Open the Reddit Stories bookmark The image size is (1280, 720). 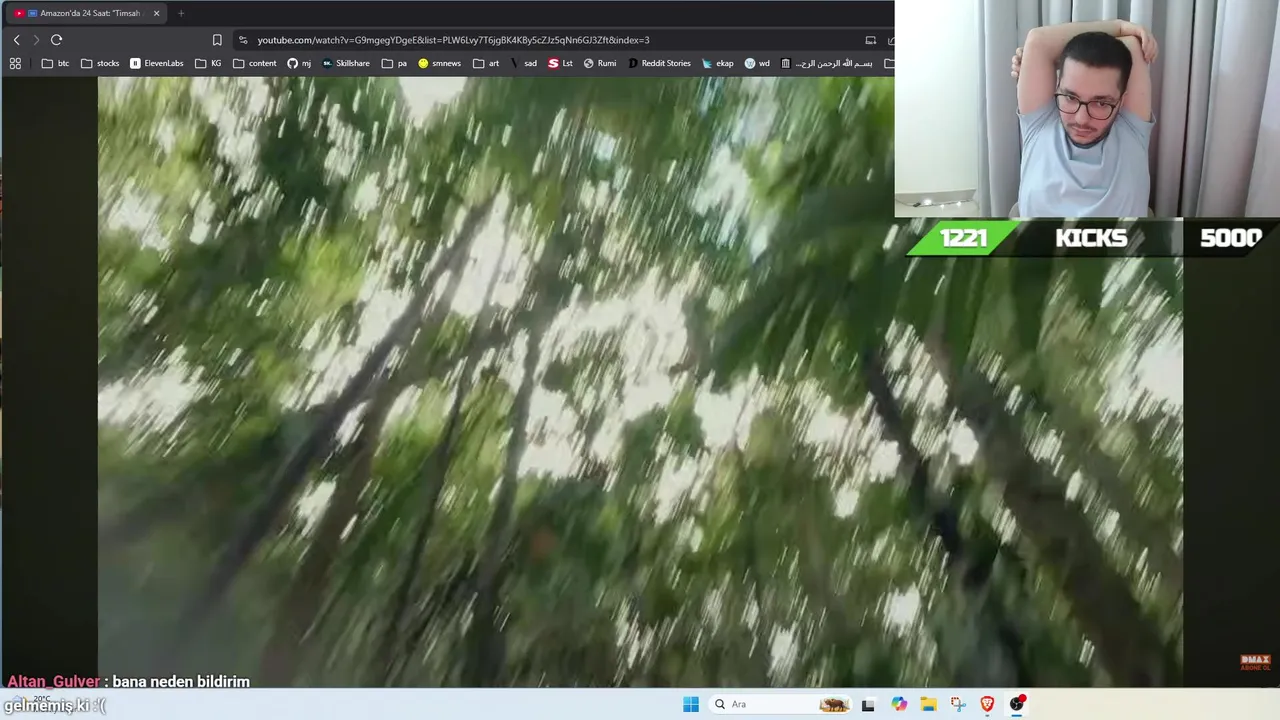659,63
